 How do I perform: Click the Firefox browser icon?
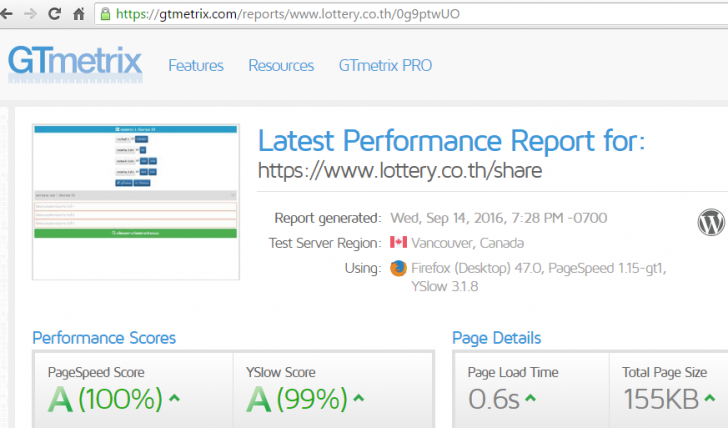[x=398, y=268]
